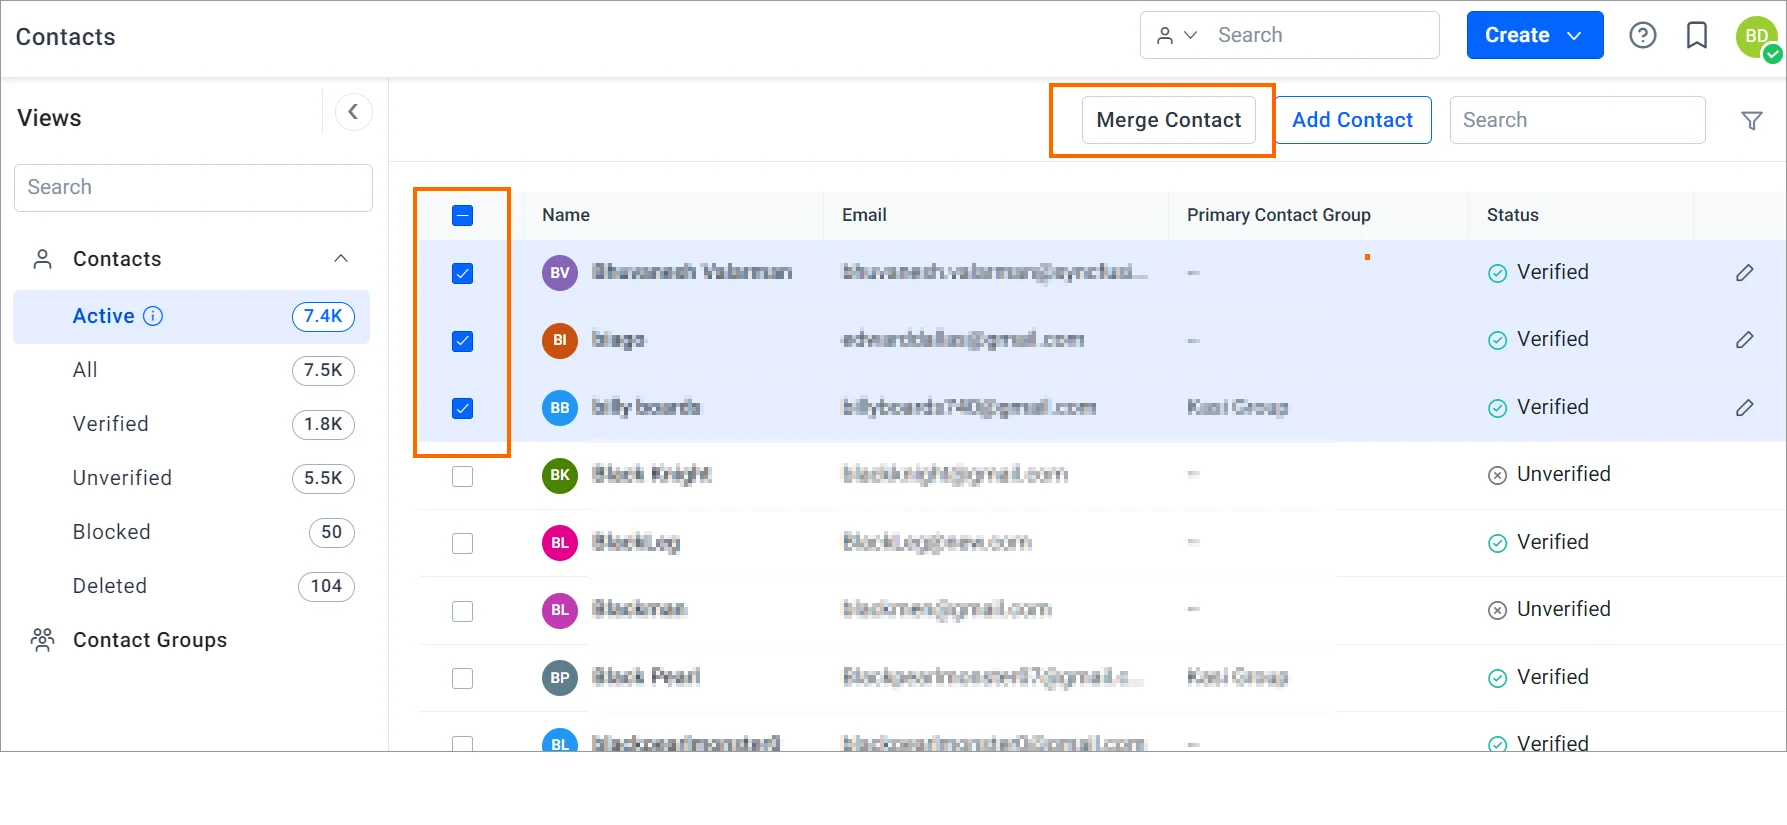
Task: Click the Merge Contact button
Action: click(x=1168, y=120)
